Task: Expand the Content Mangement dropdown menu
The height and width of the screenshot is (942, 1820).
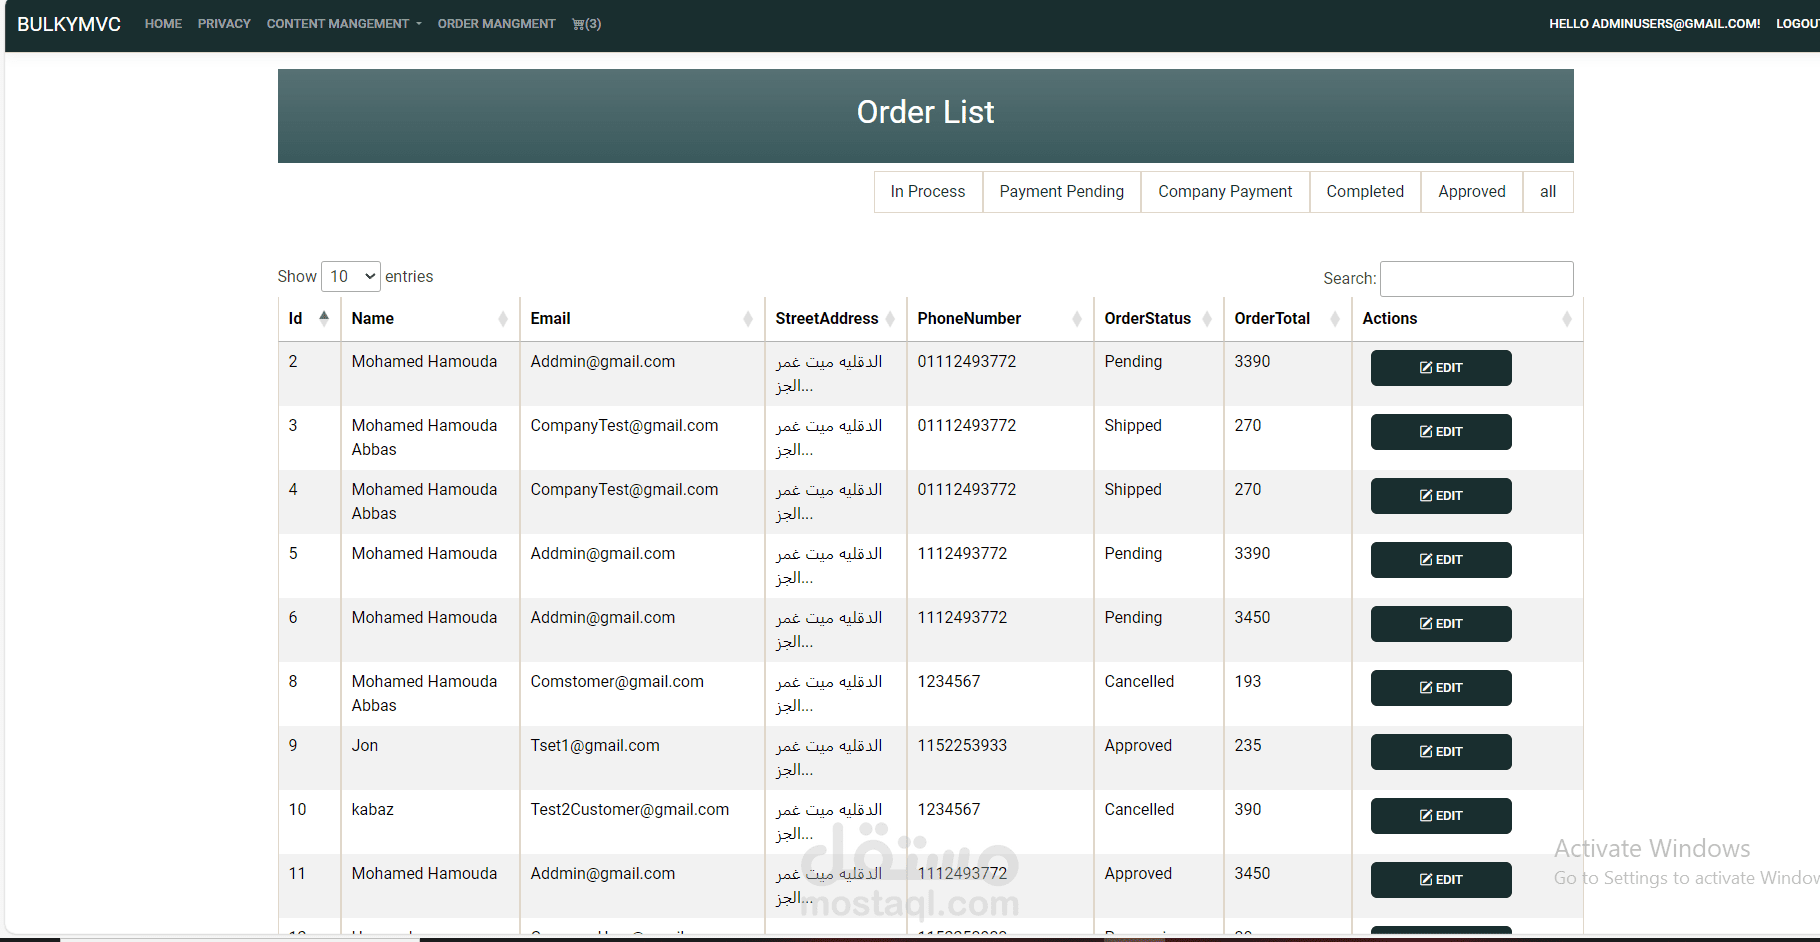Action: click(x=343, y=24)
